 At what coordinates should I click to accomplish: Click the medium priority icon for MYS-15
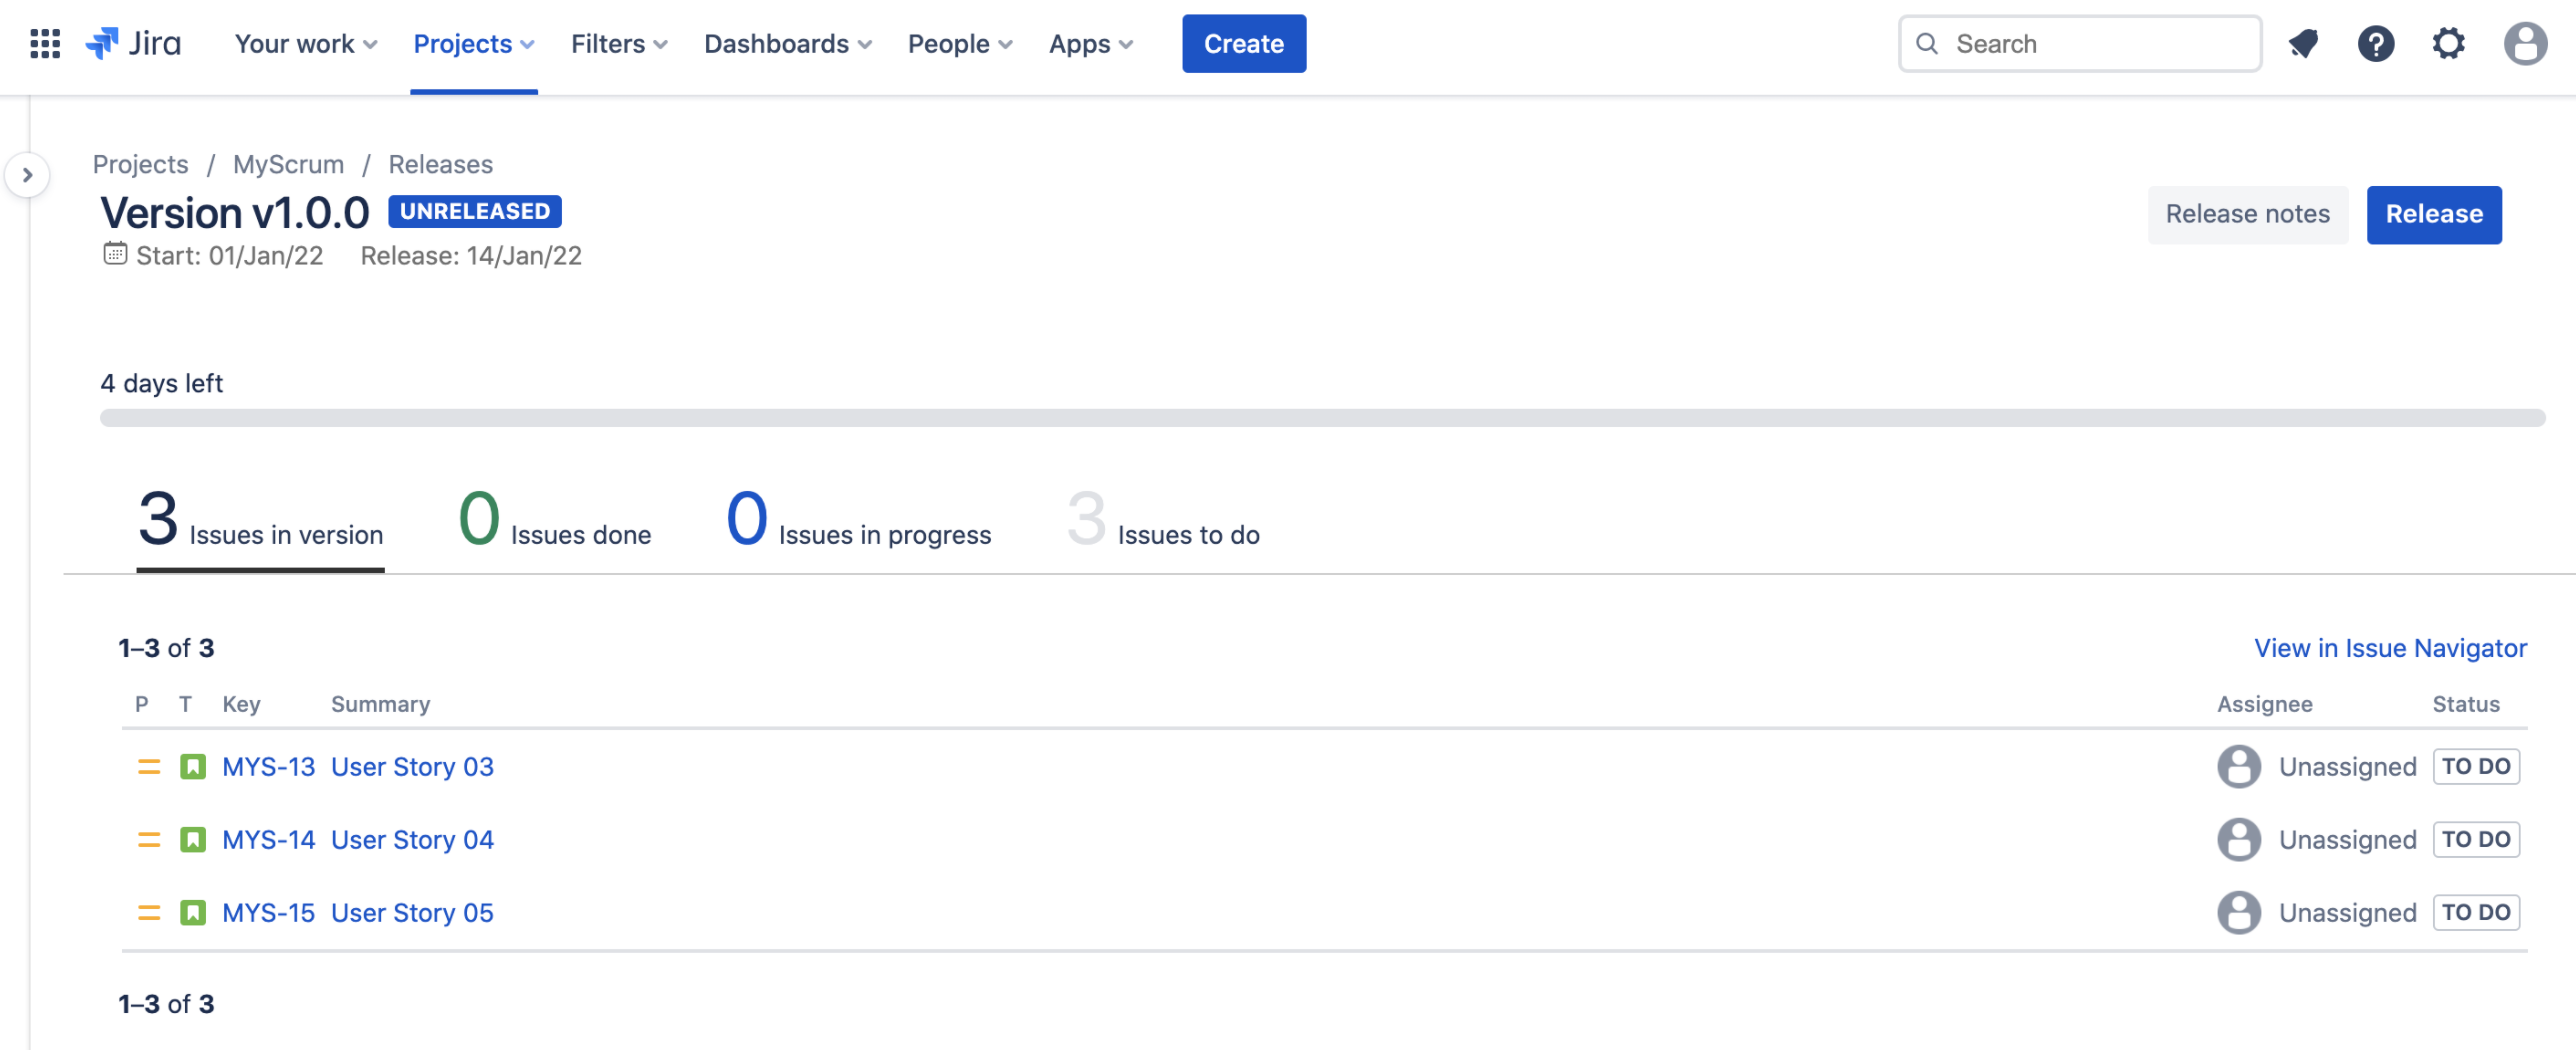[149, 913]
